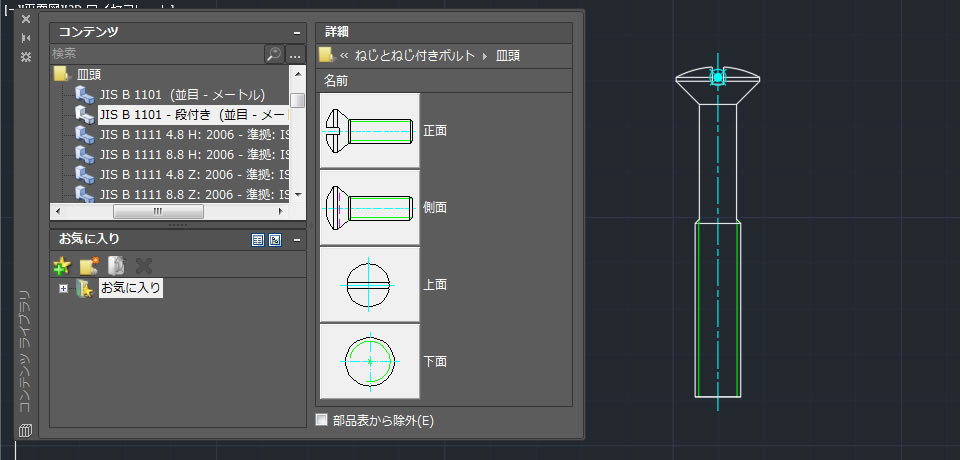Switch favorites to list view
Image resolution: width=960 pixels, height=460 pixels.
(258, 241)
